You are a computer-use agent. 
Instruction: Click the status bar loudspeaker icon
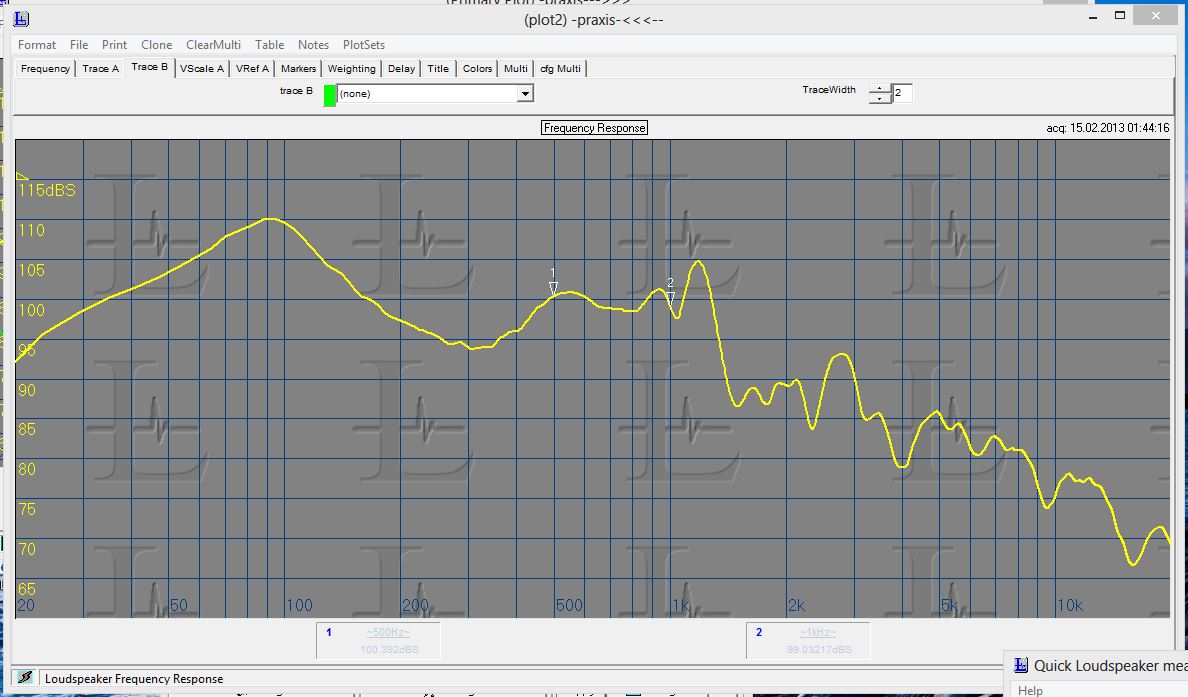[25, 677]
